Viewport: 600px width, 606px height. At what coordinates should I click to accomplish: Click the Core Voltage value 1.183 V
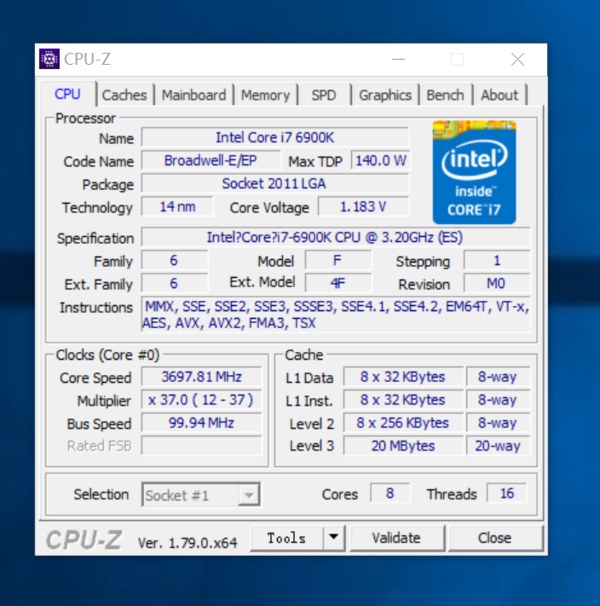pyautogui.click(x=363, y=206)
